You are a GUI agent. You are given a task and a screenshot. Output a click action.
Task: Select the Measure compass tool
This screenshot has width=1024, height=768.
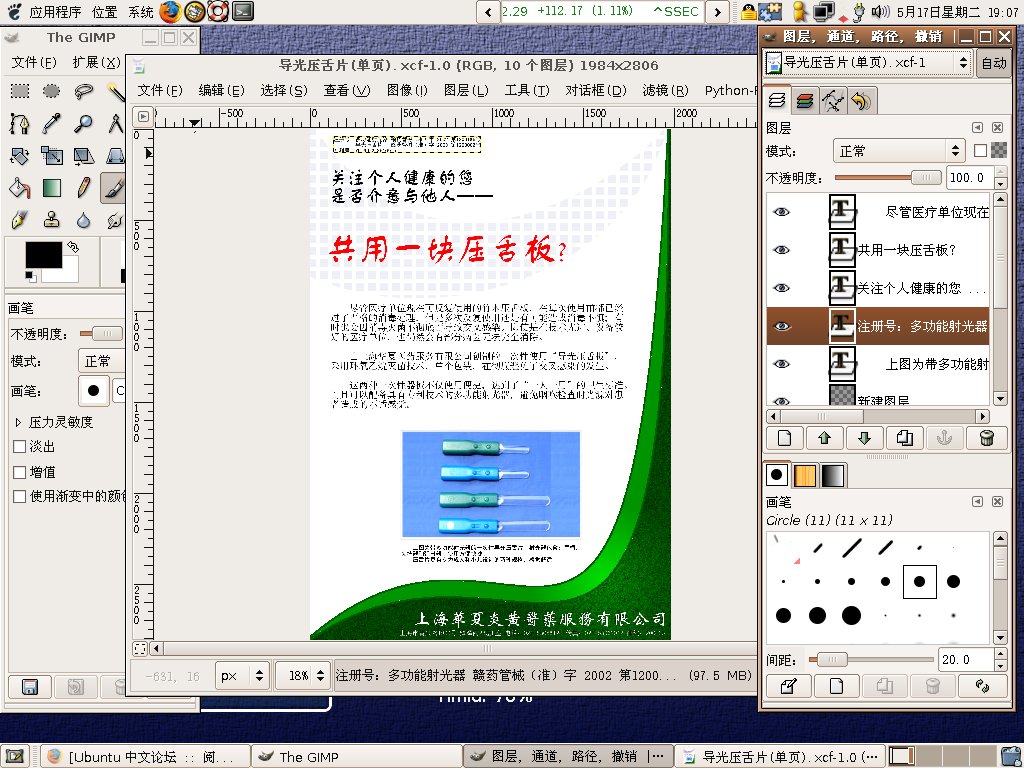point(115,123)
